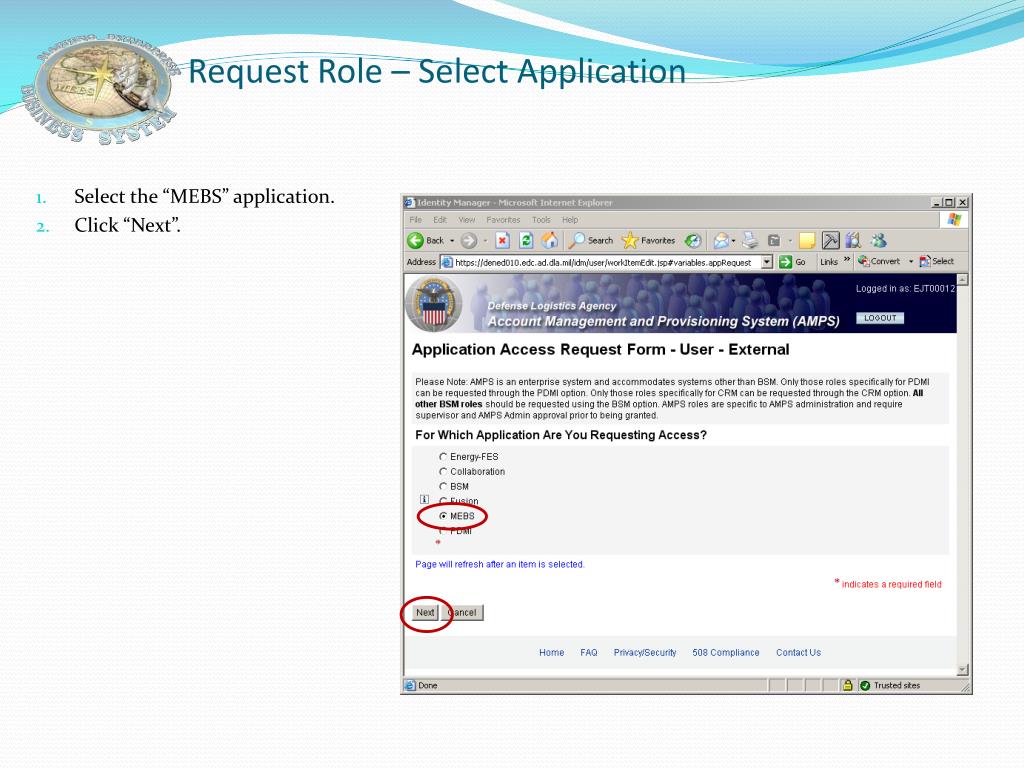1024x768 pixels.
Task: Click the Convert toolbar icon
Action: (x=879, y=261)
